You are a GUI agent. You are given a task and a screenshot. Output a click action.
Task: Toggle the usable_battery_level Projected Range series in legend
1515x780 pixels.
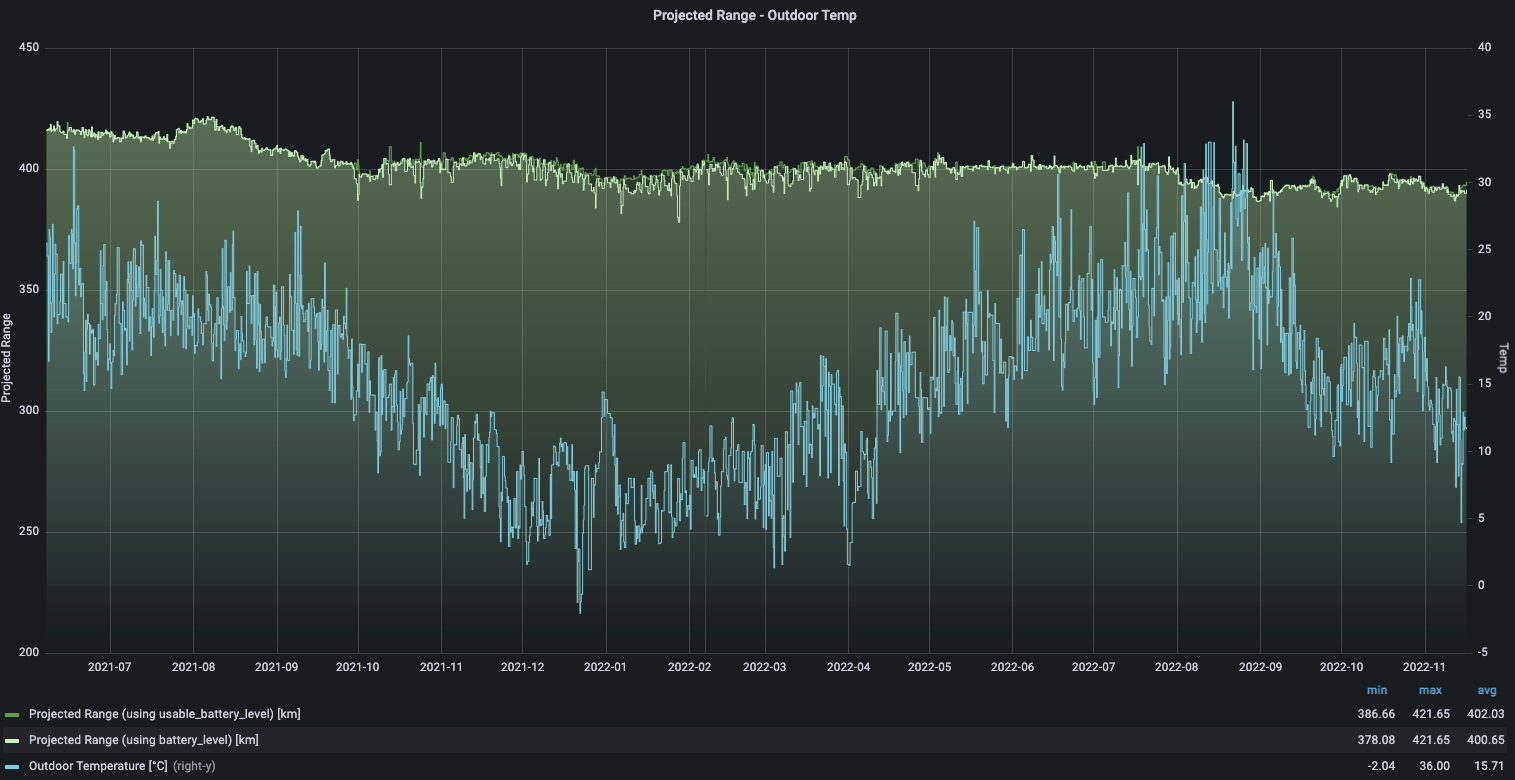point(165,714)
